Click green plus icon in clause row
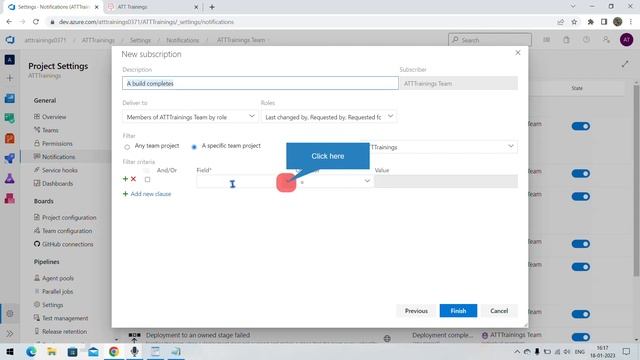This screenshot has width=640, height=360. pos(125,179)
